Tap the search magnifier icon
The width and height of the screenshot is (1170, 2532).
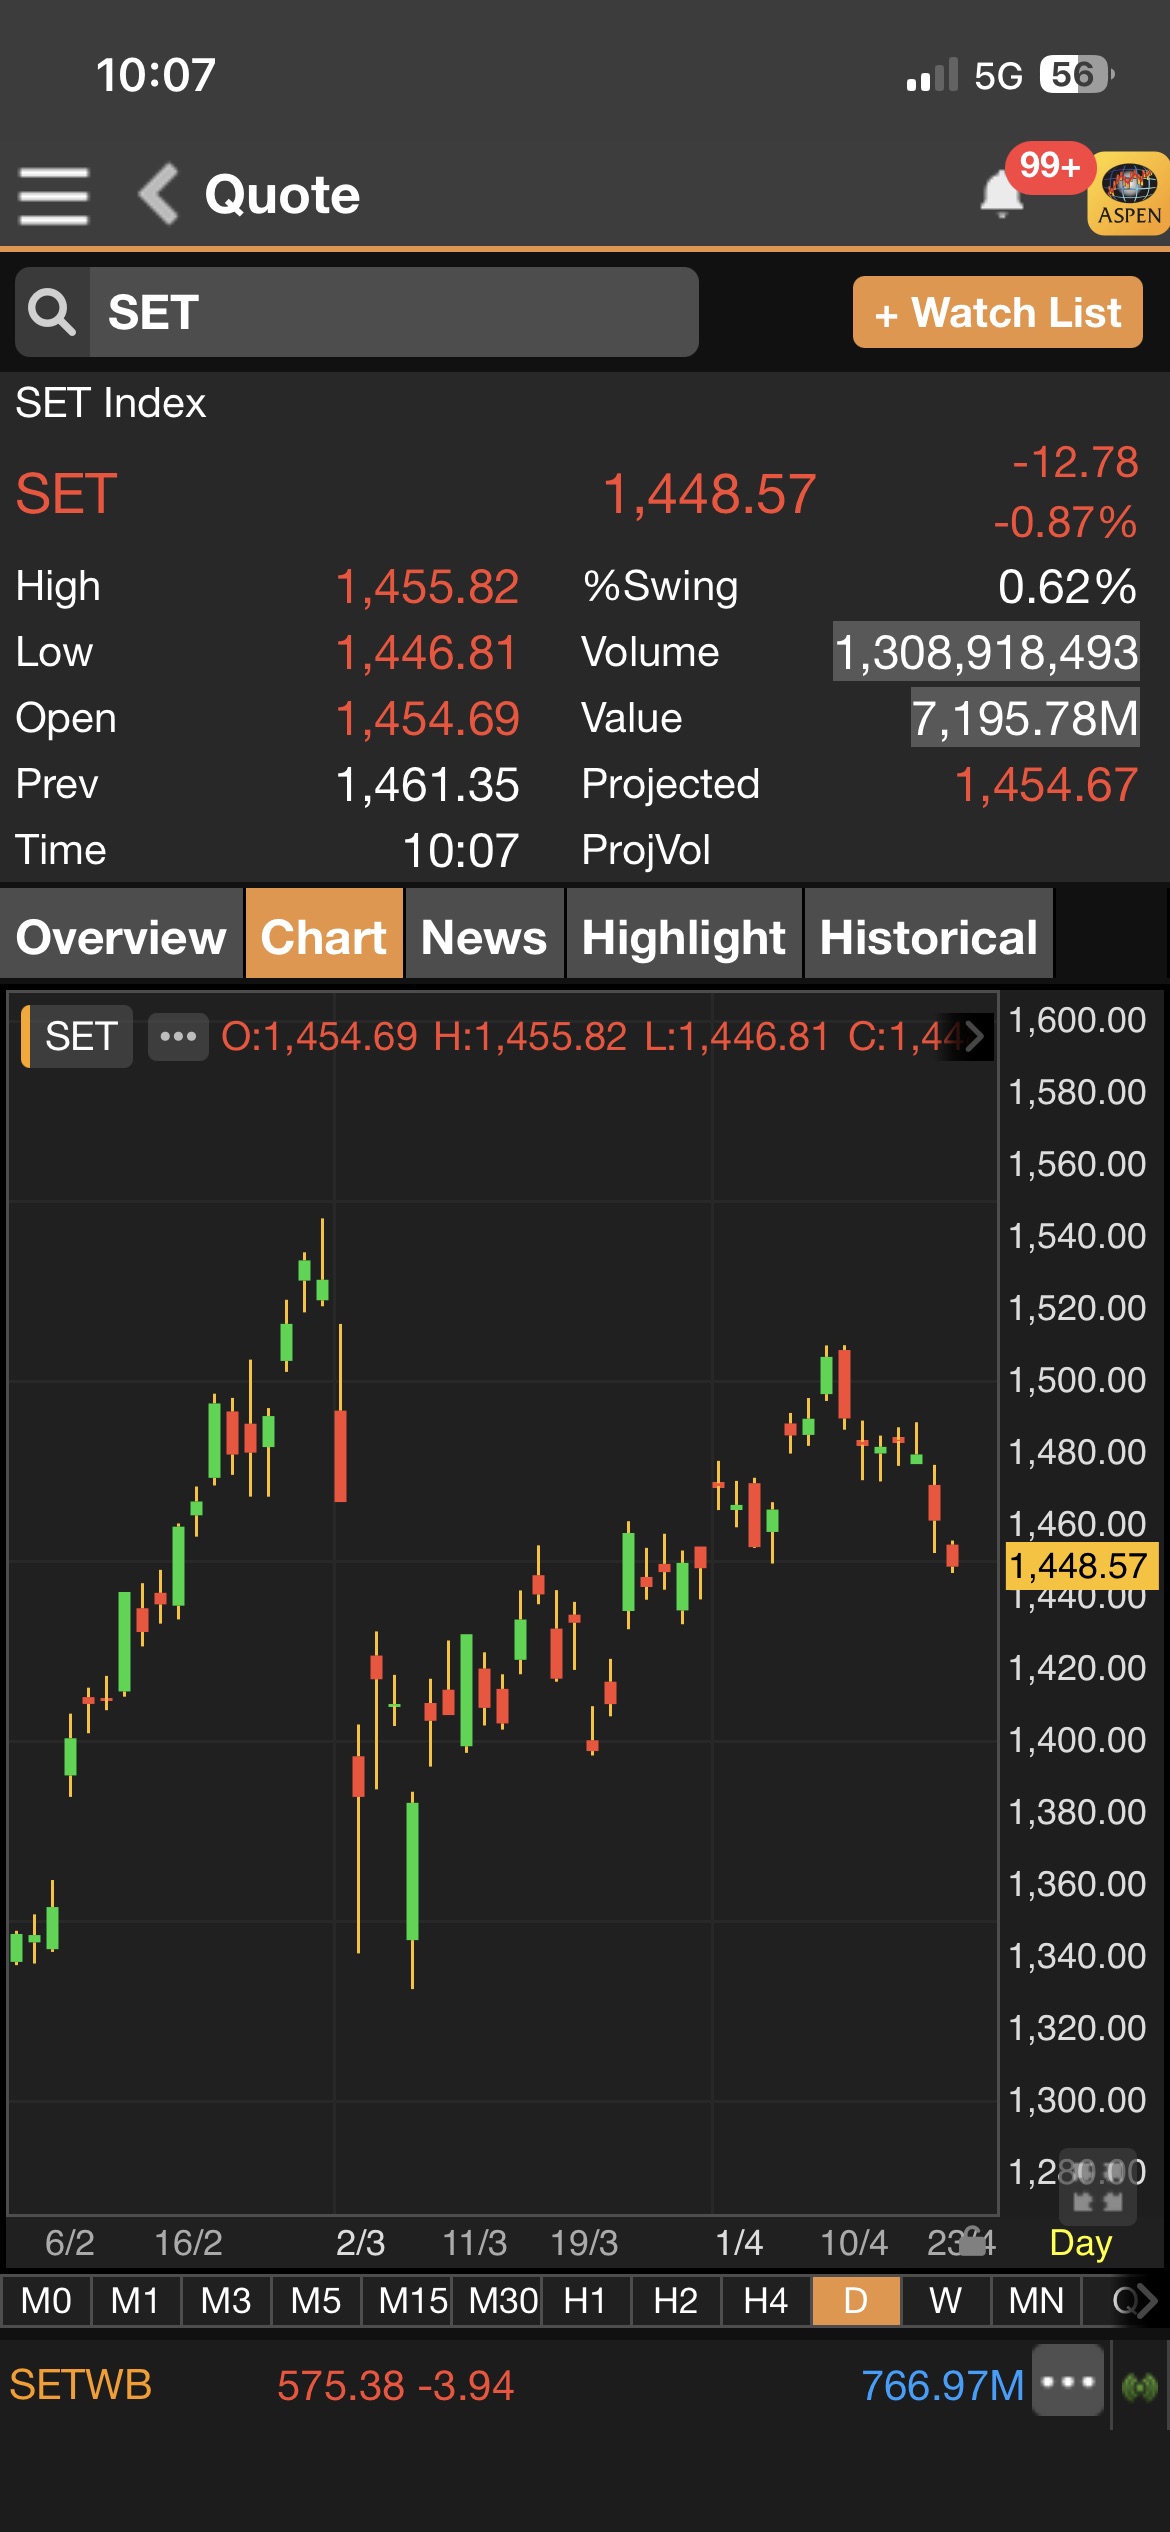(x=52, y=312)
